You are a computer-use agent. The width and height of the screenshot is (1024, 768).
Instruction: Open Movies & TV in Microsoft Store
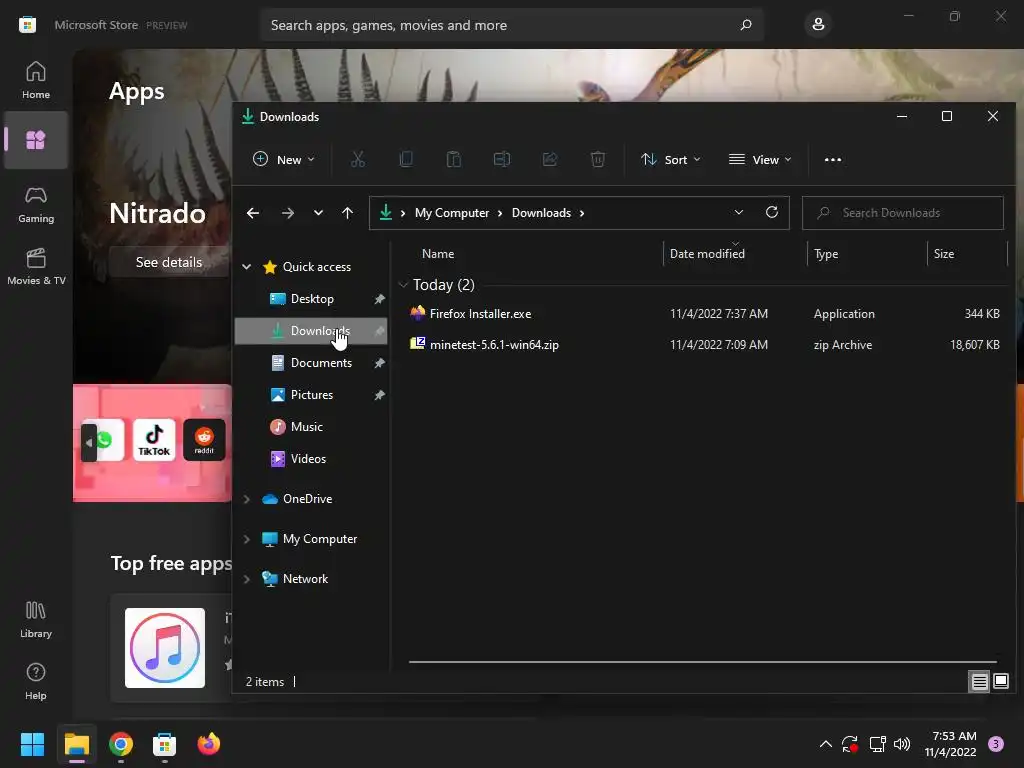pos(36,266)
